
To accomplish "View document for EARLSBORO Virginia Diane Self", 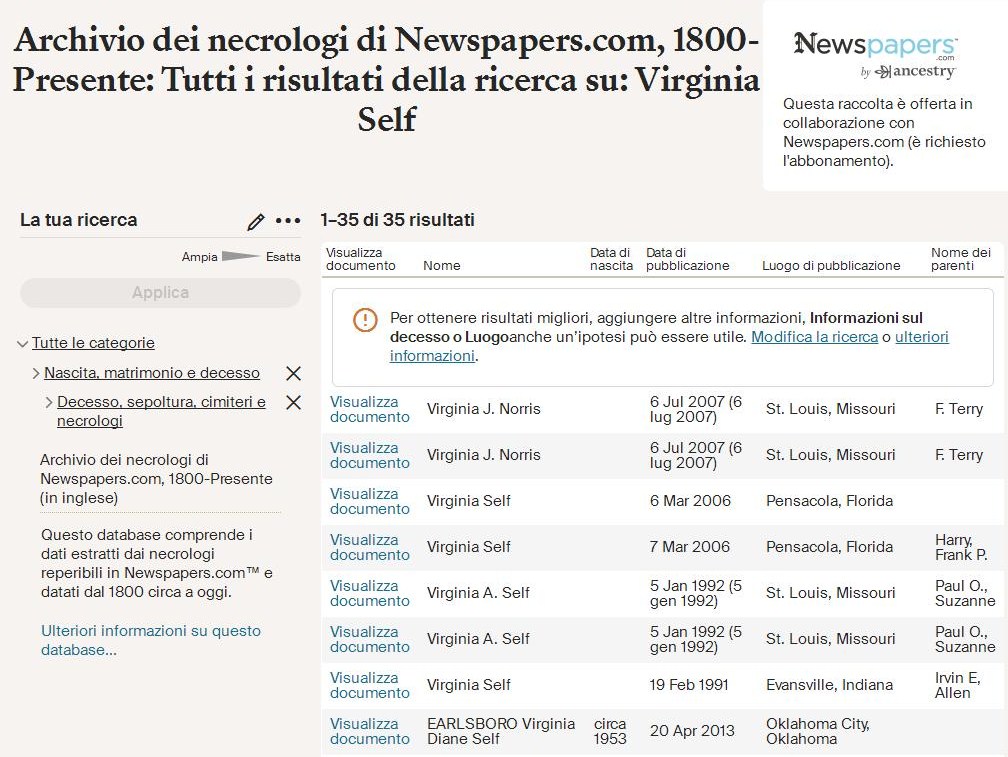I will 370,731.
